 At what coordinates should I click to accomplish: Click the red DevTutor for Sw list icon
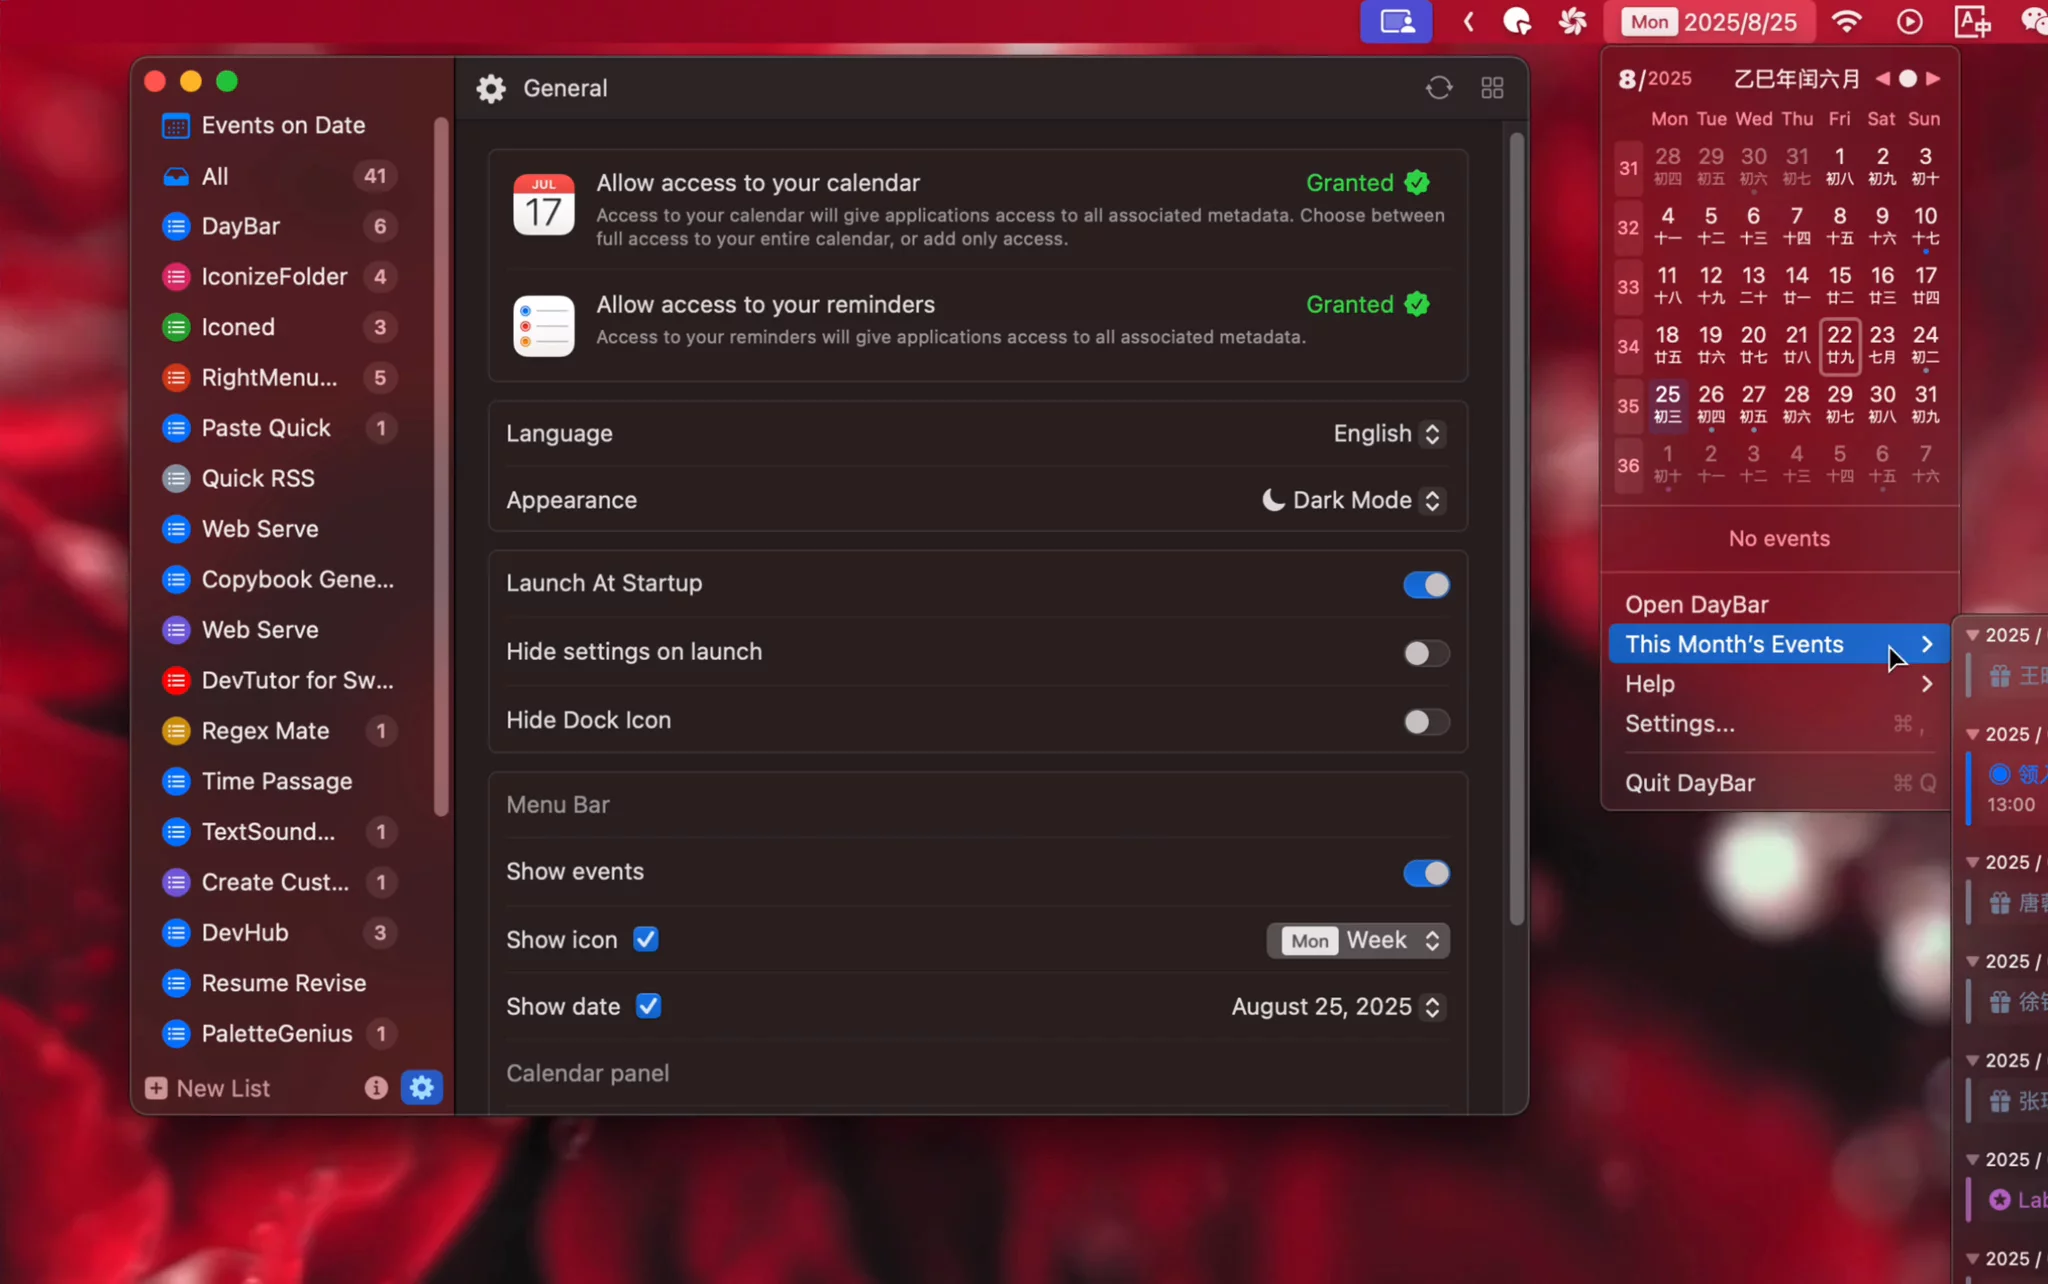coord(176,681)
